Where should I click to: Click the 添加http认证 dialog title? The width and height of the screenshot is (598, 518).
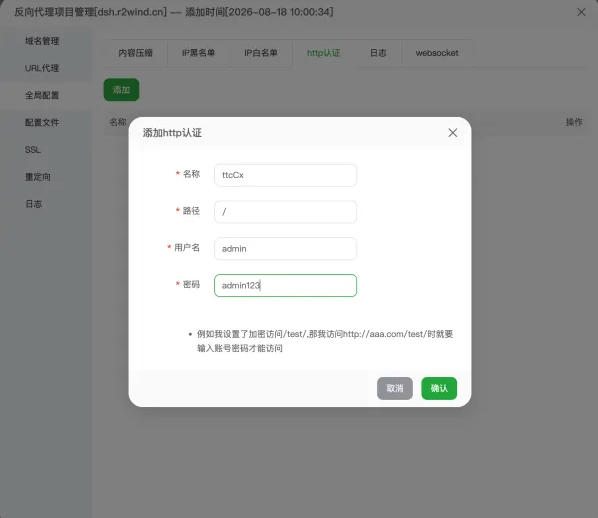[172, 133]
